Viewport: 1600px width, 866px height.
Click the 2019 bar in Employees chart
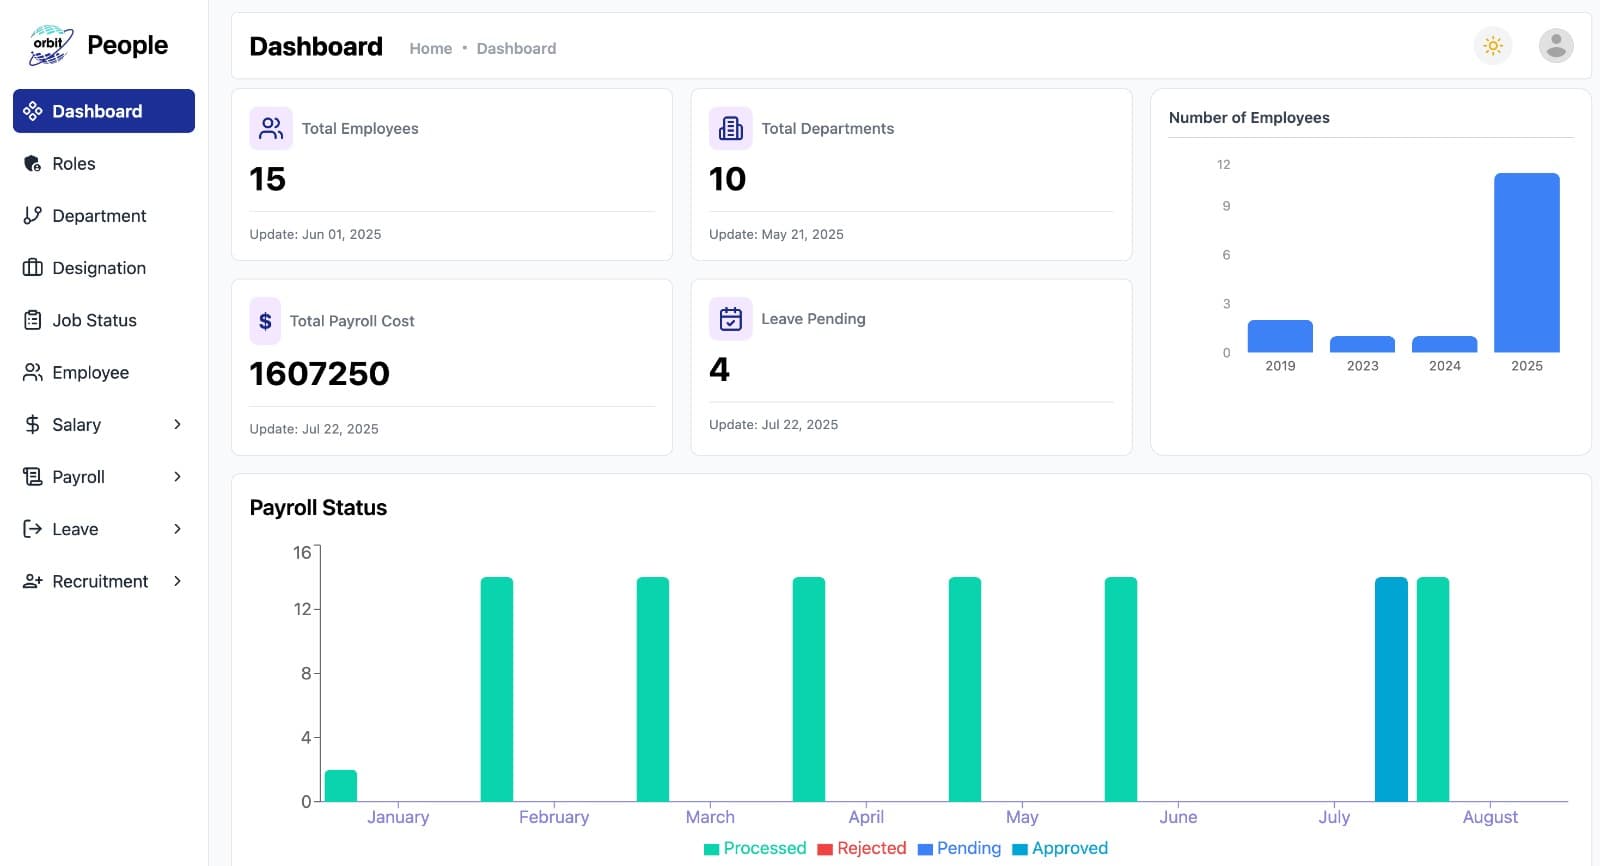[1280, 336]
